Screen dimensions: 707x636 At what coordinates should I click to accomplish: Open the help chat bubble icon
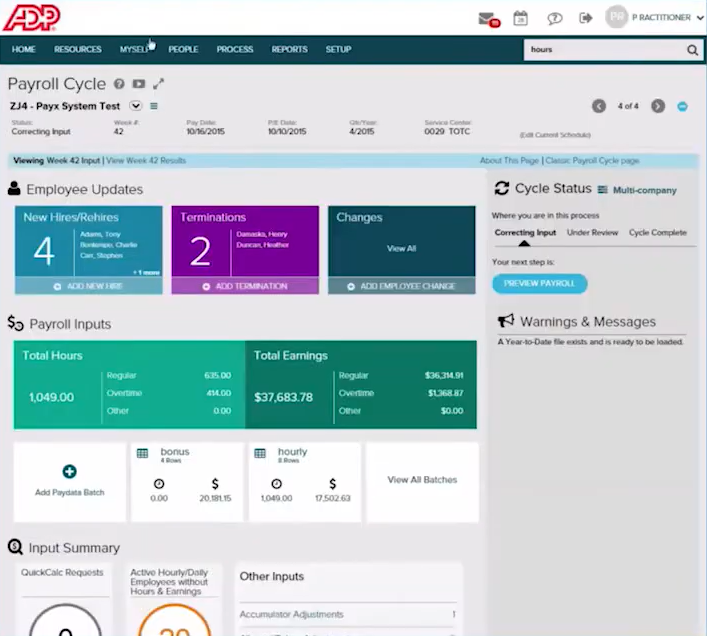point(555,18)
